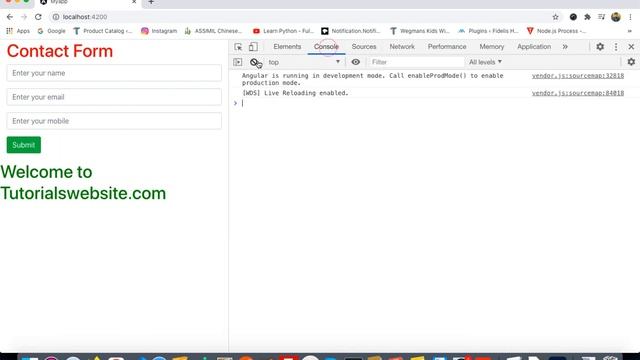
Task: Open the Notification bookmark
Action: pos(351,31)
